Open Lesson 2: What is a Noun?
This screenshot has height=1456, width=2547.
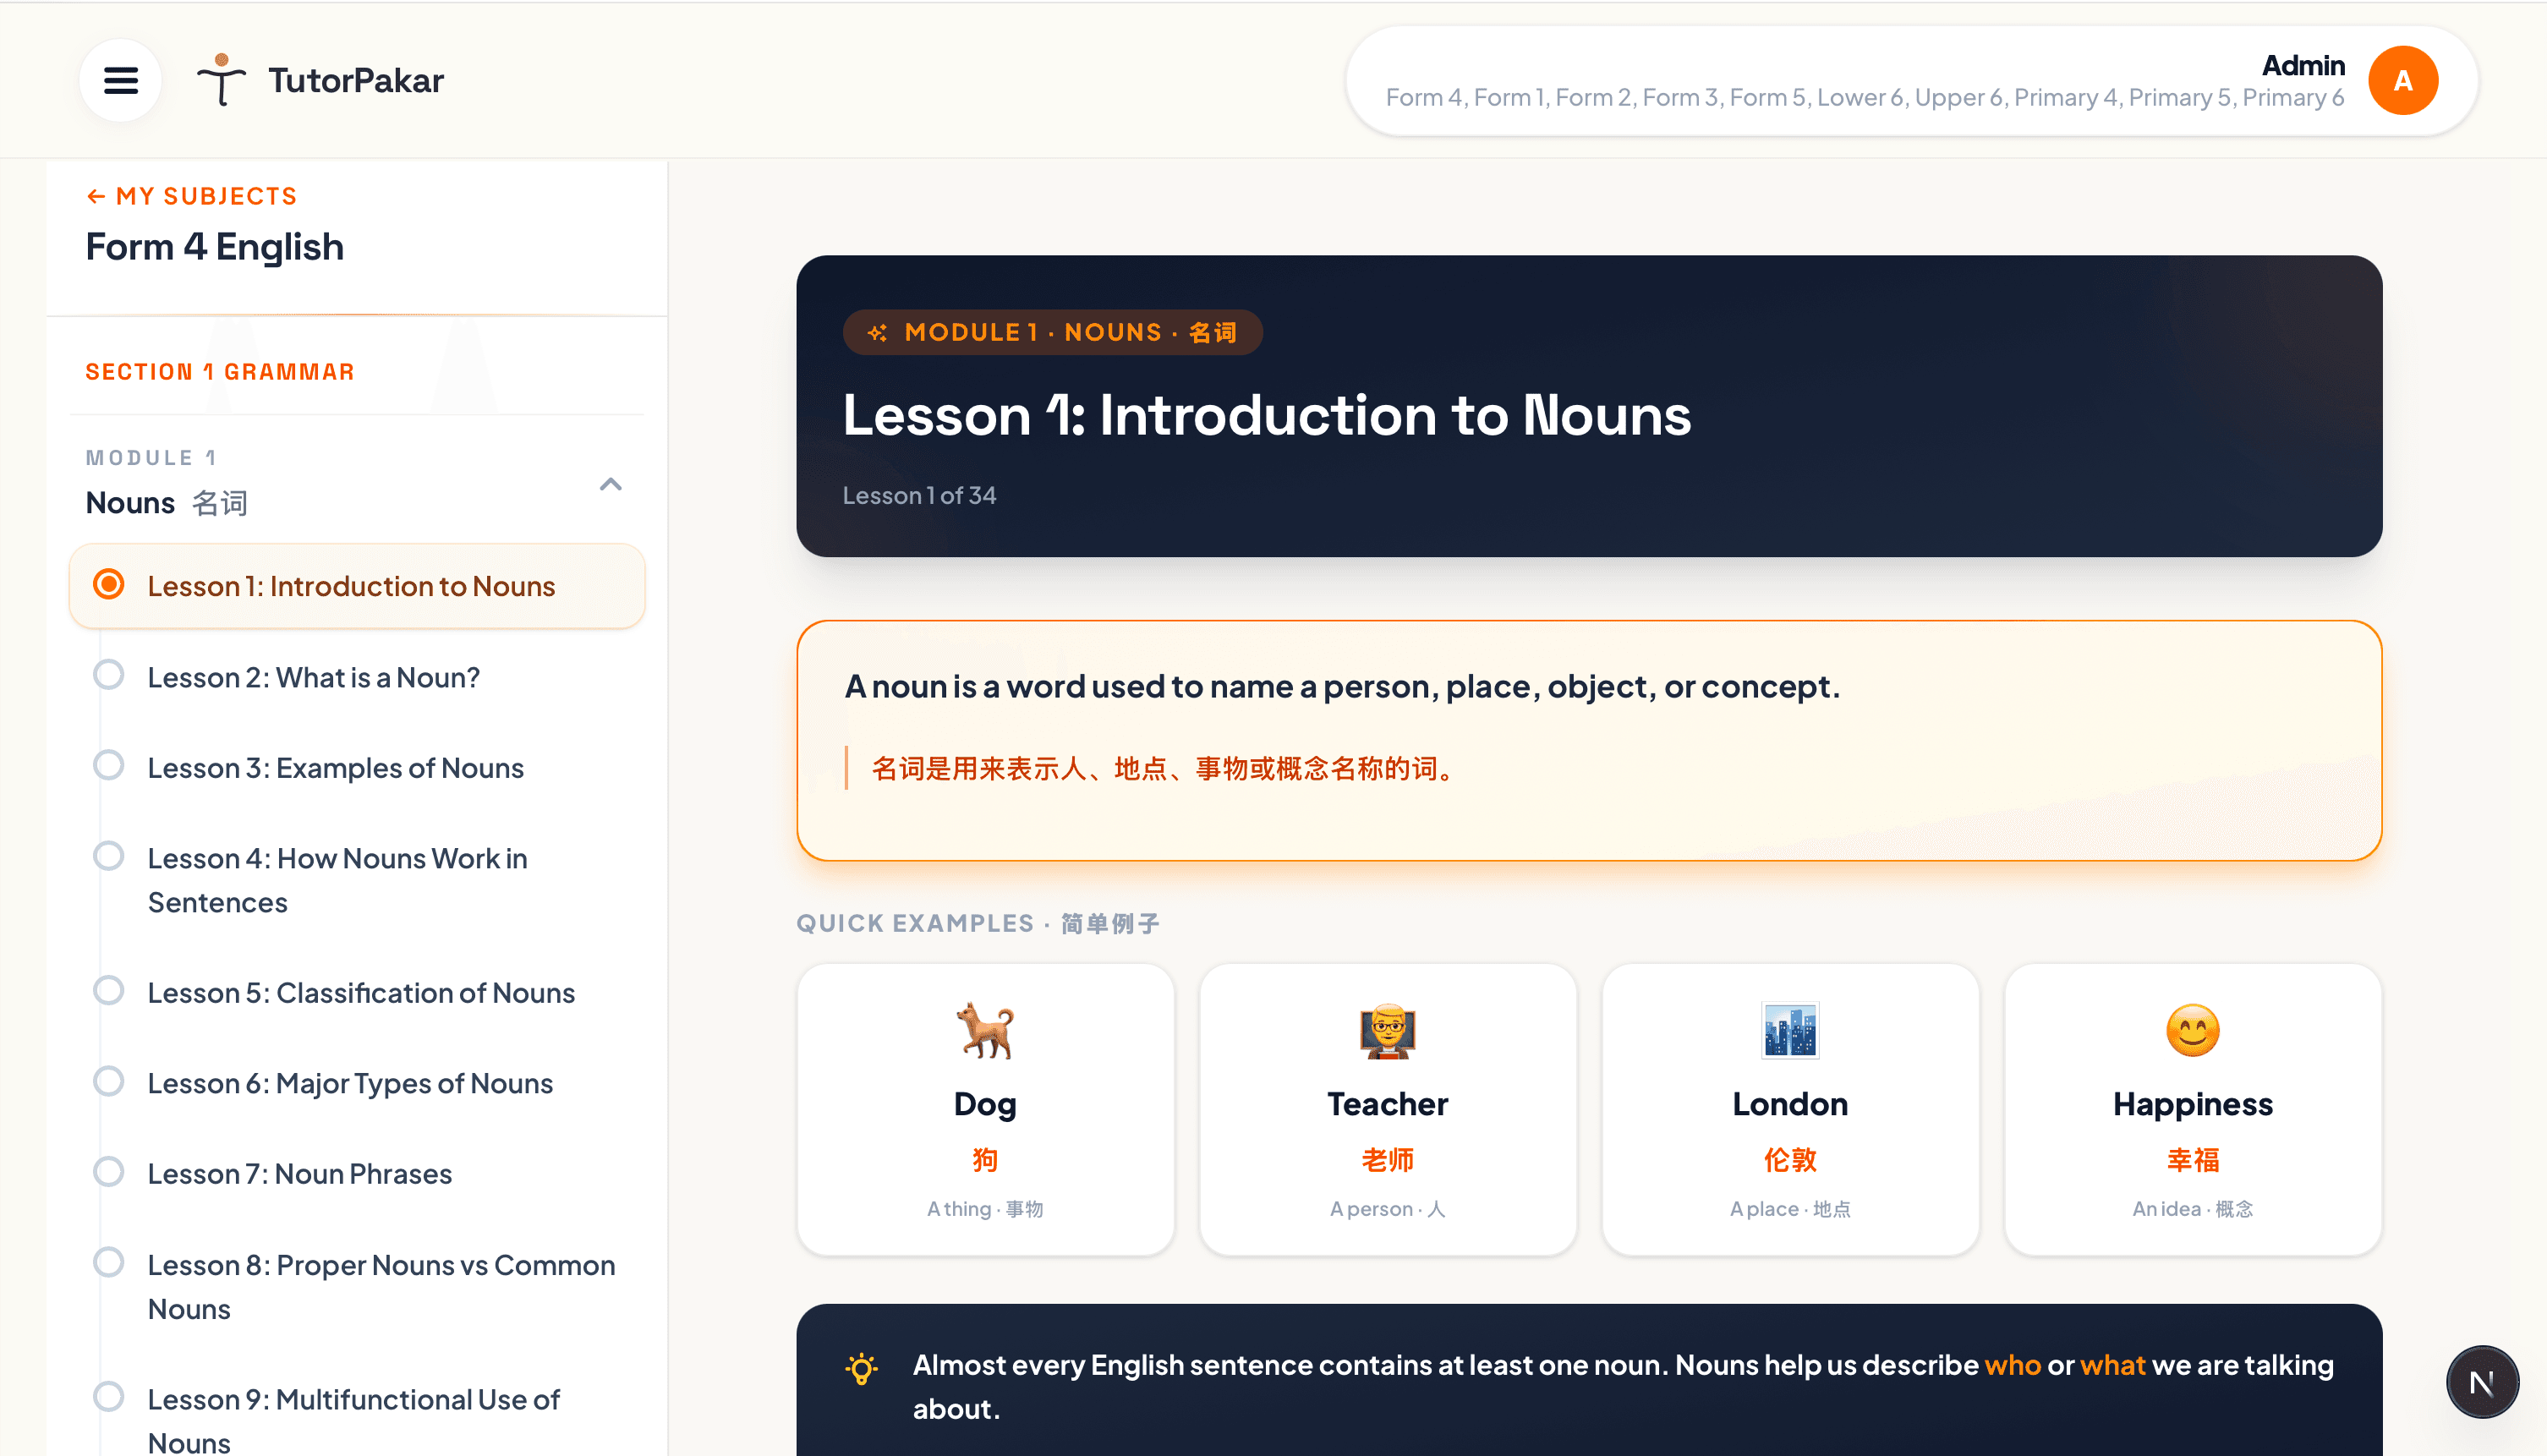pyautogui.click(x=314, y=676)
